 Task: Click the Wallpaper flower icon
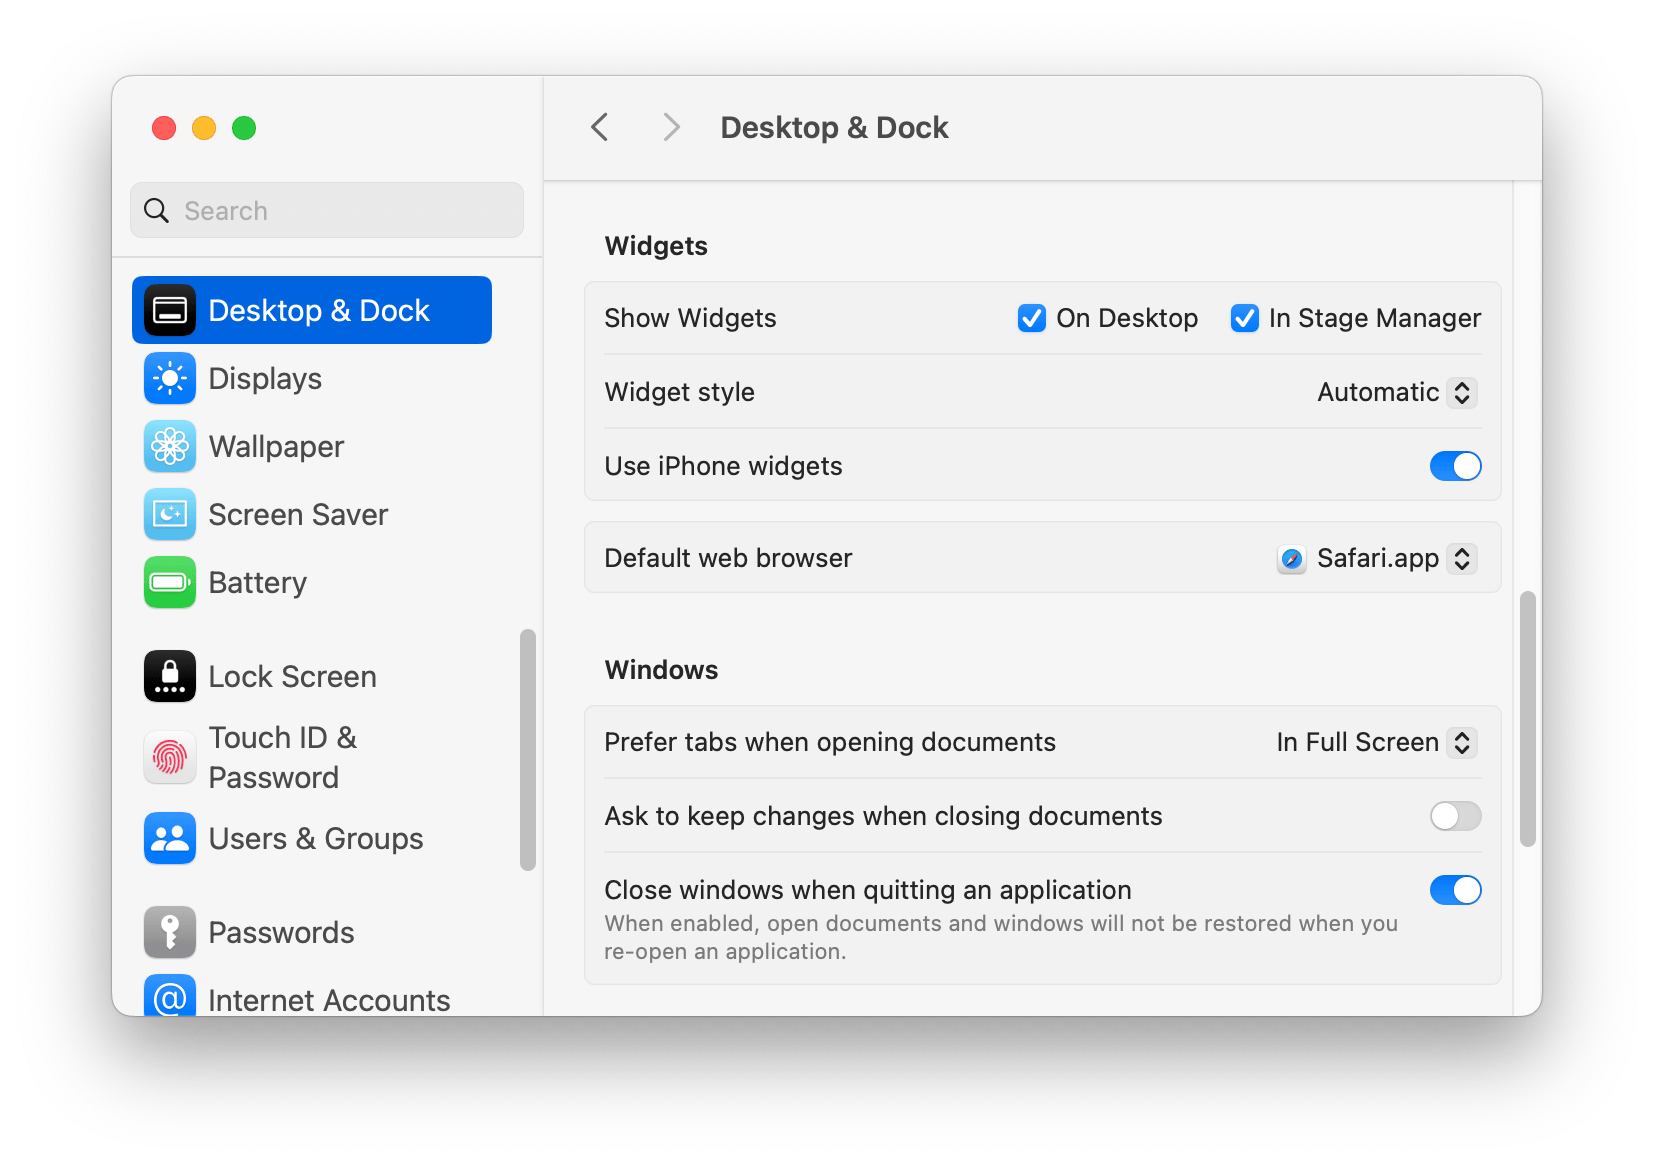click(170, 446)
